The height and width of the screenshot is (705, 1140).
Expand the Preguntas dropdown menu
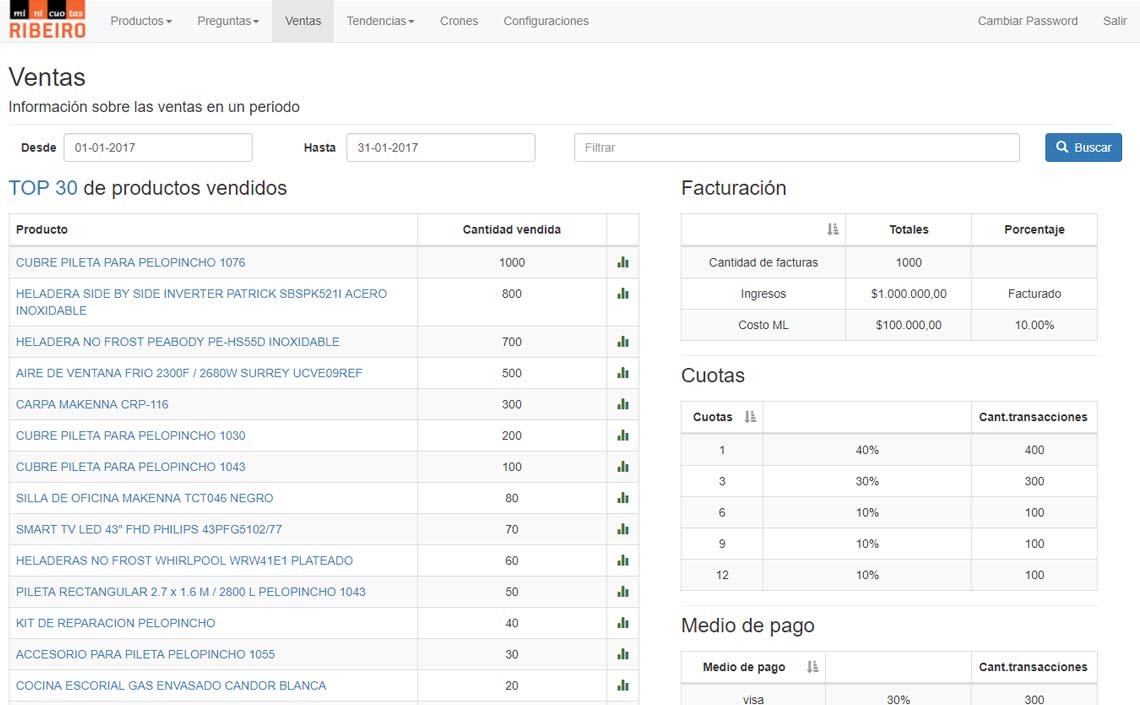coord(228,21)
